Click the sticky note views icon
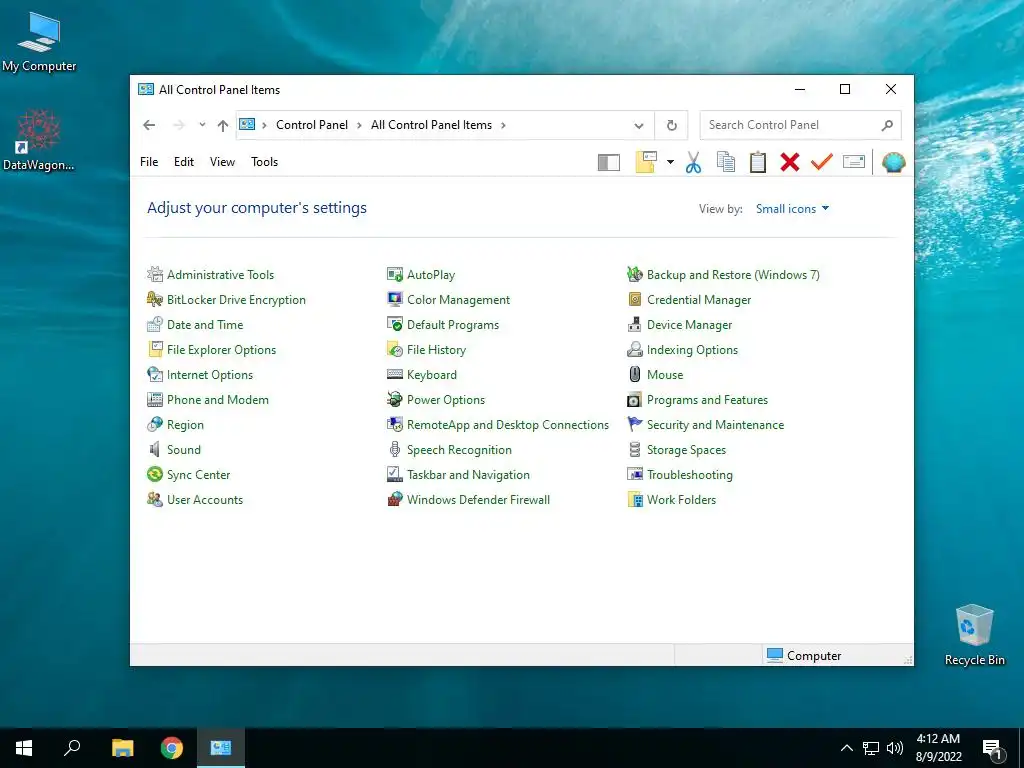Viewport: 1024px width, 768px height. [646, 162]
